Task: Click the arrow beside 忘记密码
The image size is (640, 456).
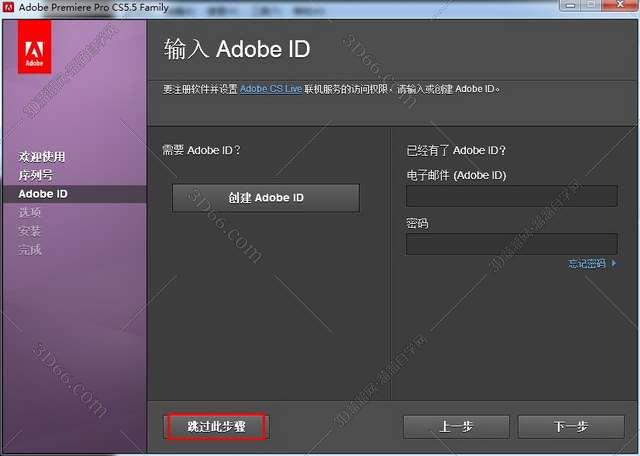Action: tap(614, 264)
